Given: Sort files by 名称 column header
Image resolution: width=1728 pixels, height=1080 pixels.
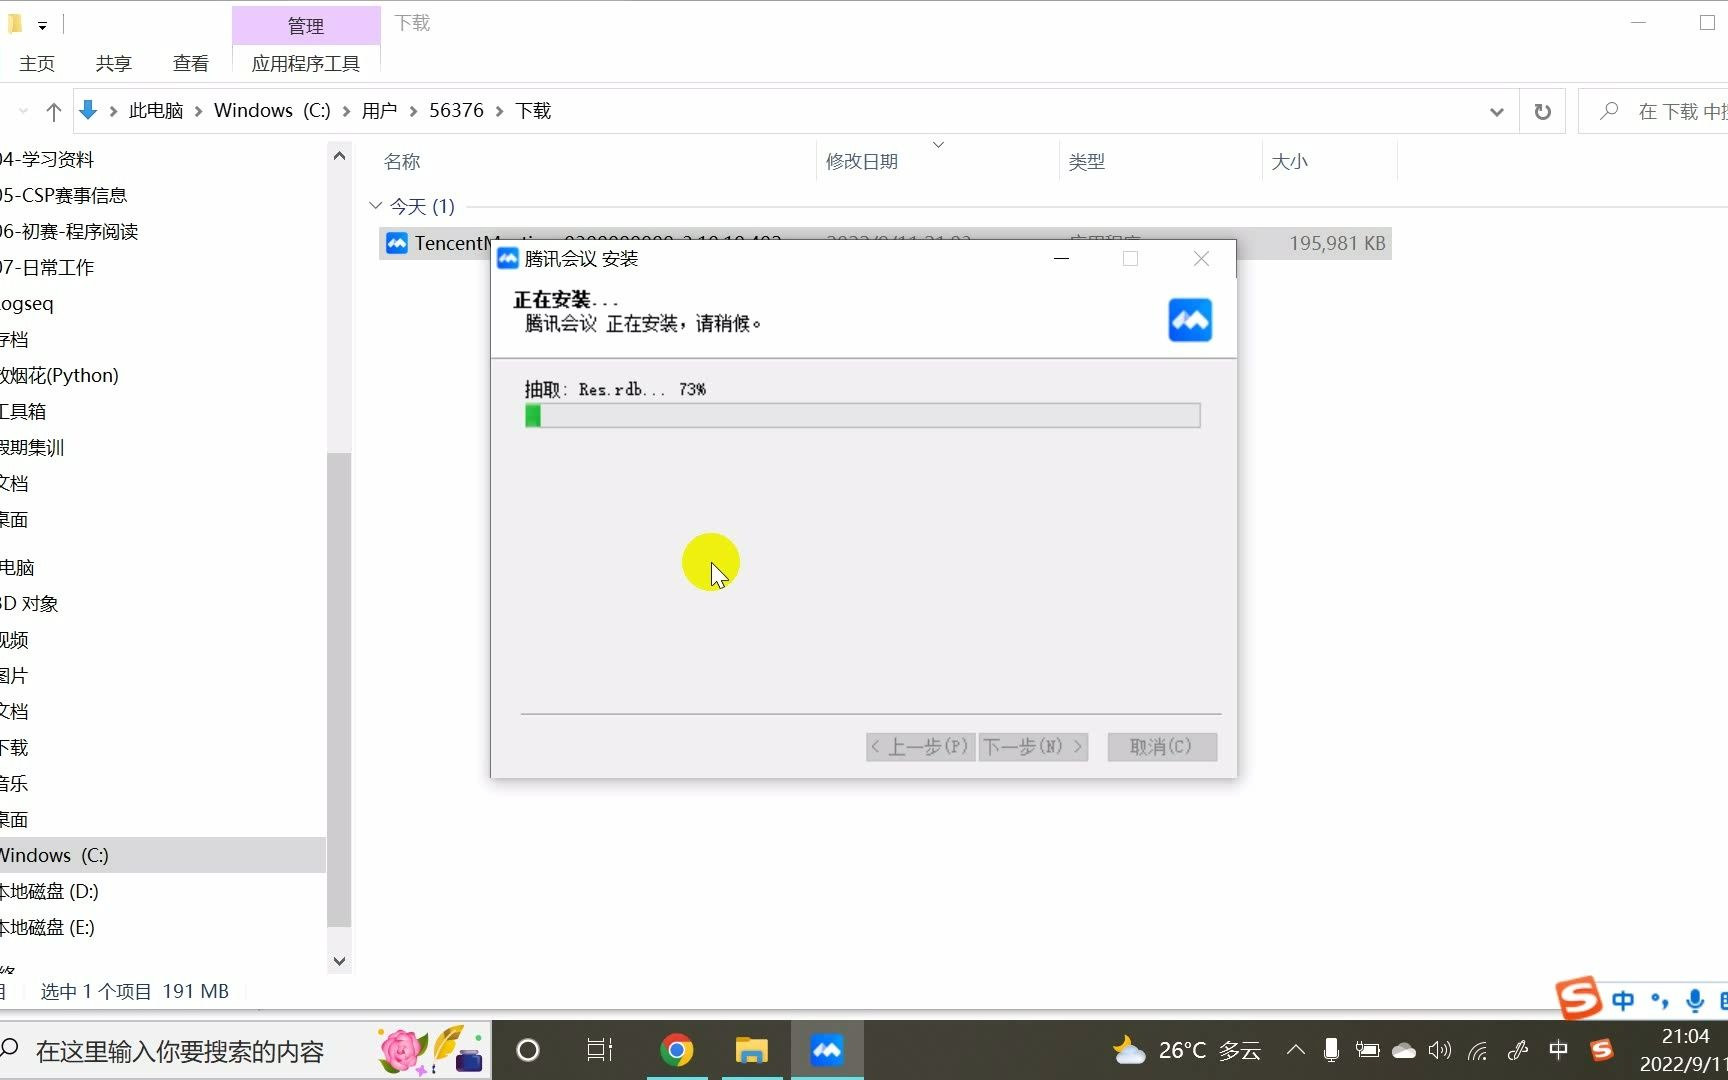Looking at the screenshot, I should click(x=402, y=161).
